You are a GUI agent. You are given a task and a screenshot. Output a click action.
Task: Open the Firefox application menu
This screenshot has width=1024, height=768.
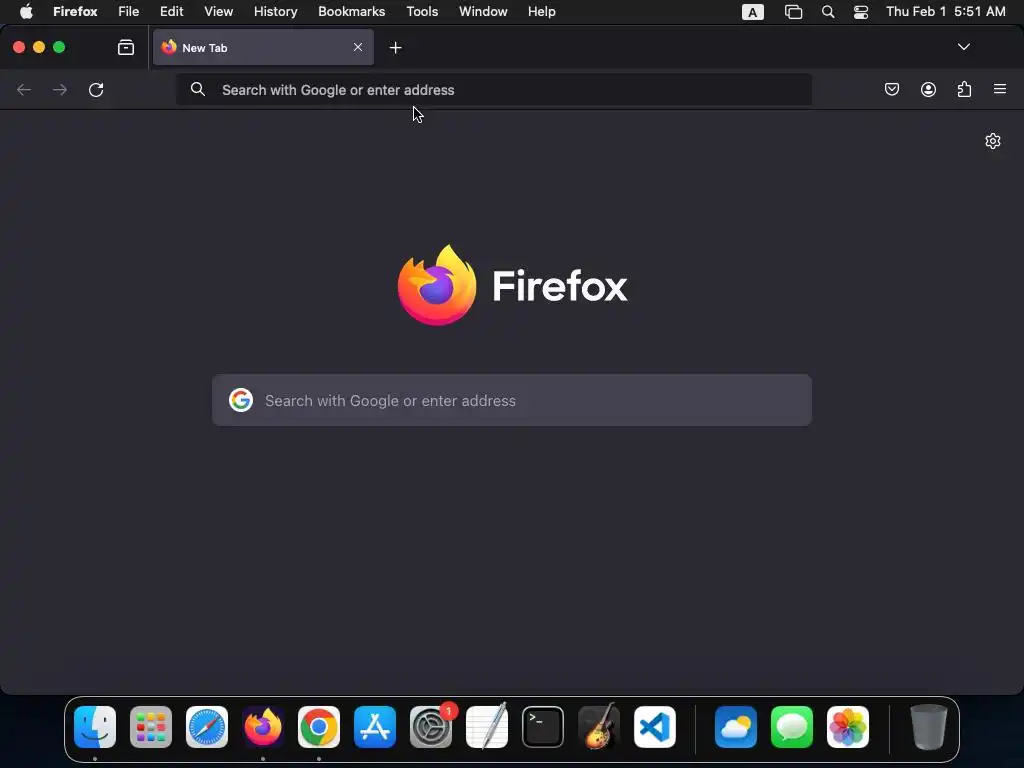coord(75,12)
